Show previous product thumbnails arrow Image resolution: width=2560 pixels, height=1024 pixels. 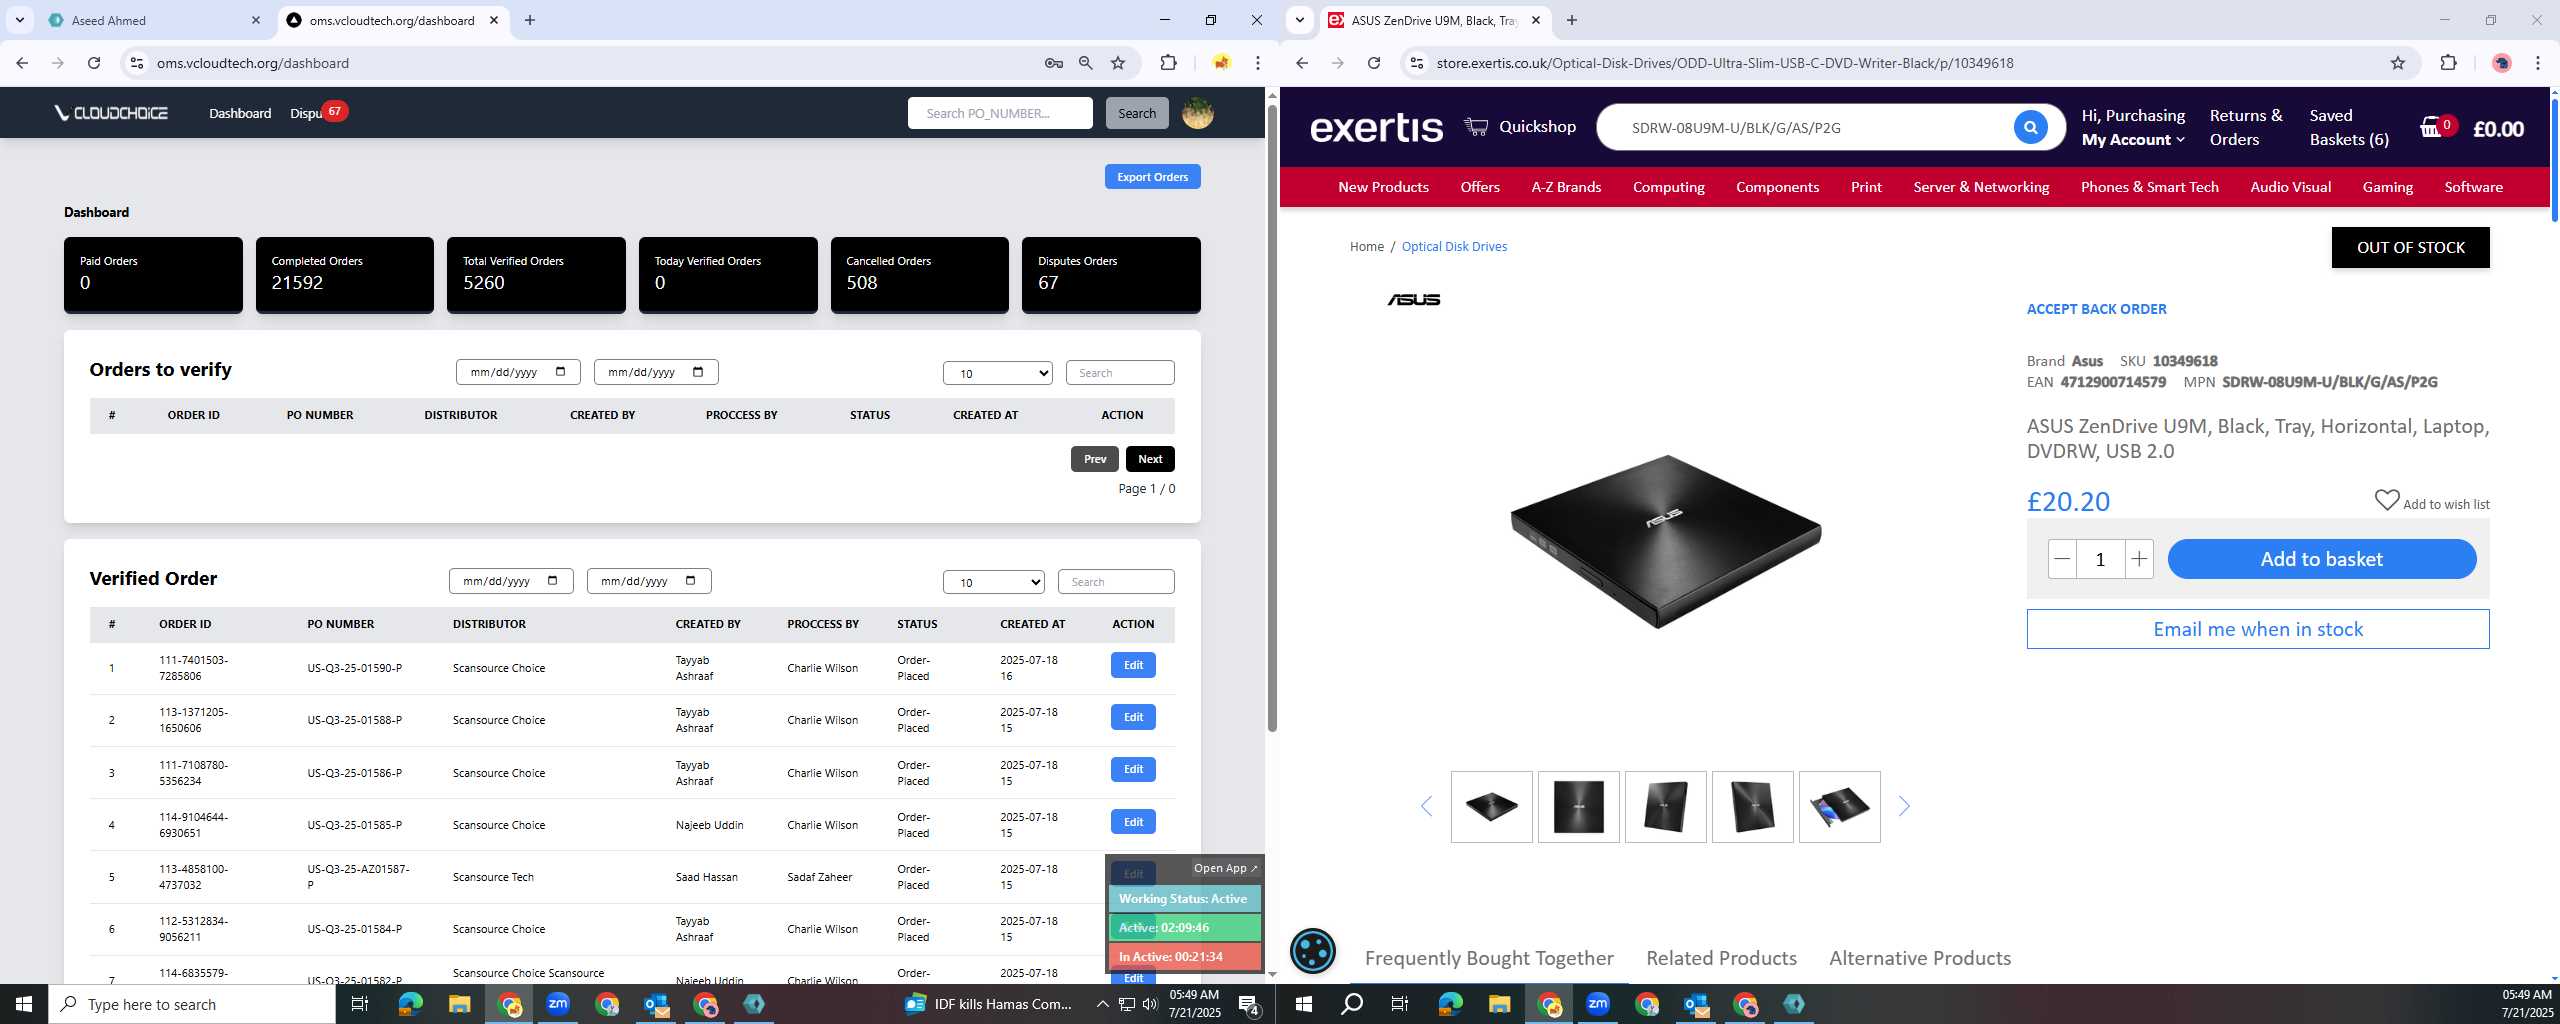pos(1427,806)
